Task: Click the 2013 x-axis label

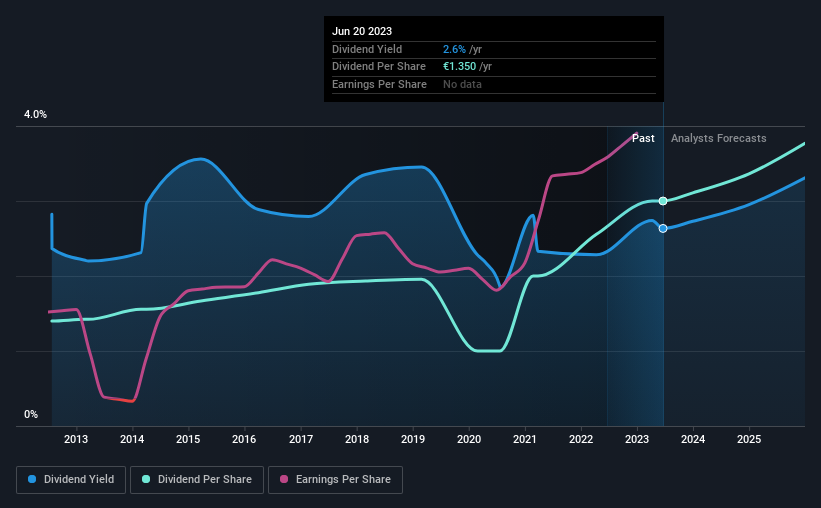Action: pyautogui.click(x=76, y=439)
